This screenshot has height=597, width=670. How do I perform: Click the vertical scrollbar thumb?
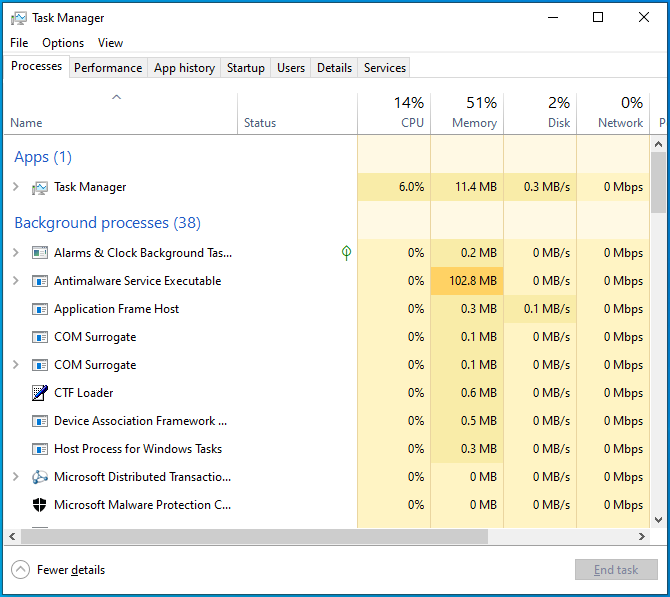coord(658,182)
